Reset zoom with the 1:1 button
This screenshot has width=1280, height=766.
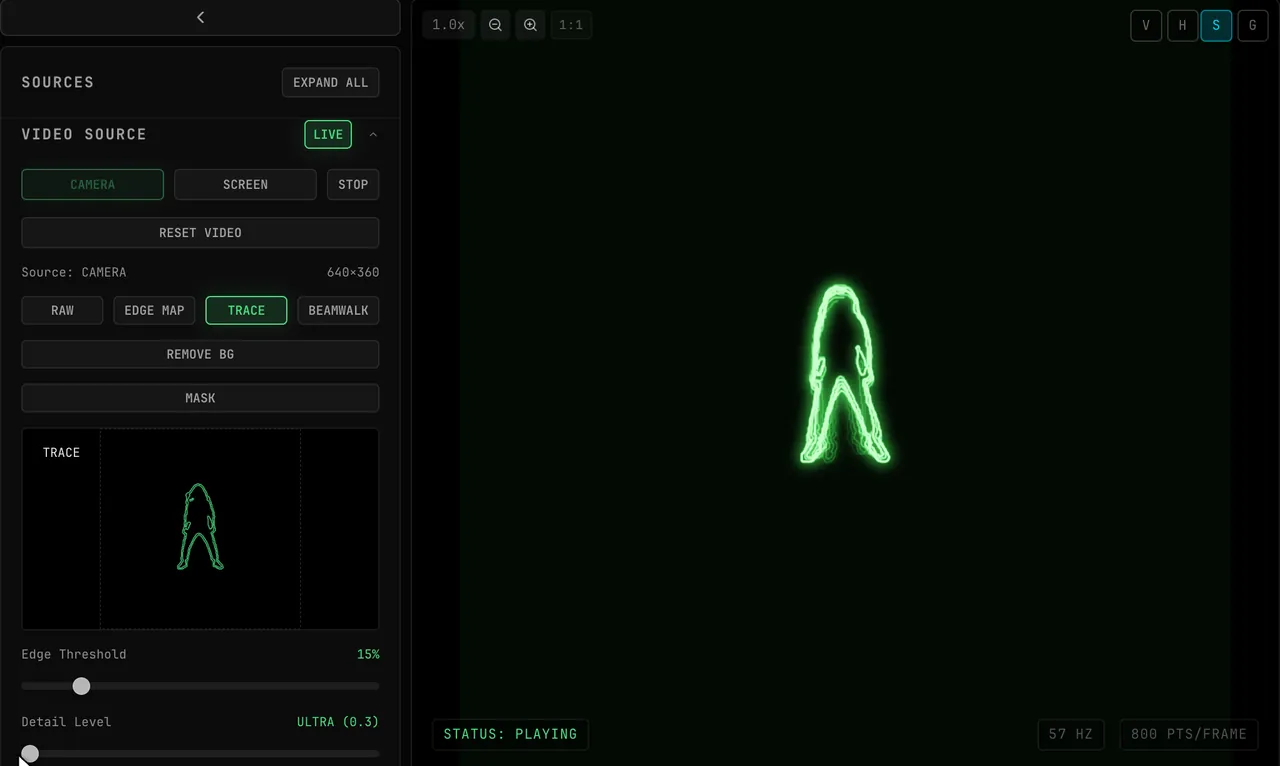[x=571, y=25]
